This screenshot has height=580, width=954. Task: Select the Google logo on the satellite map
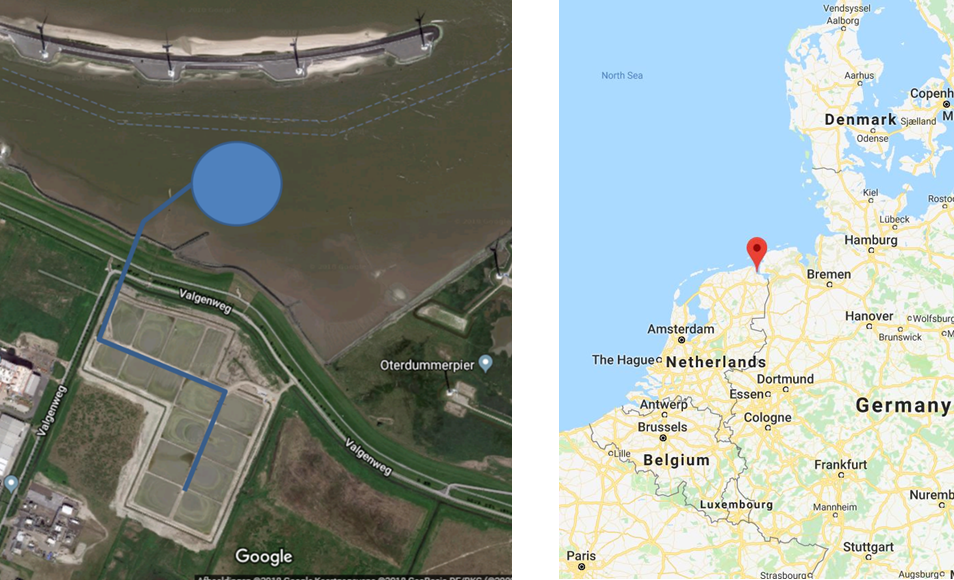tap(264, 556)
